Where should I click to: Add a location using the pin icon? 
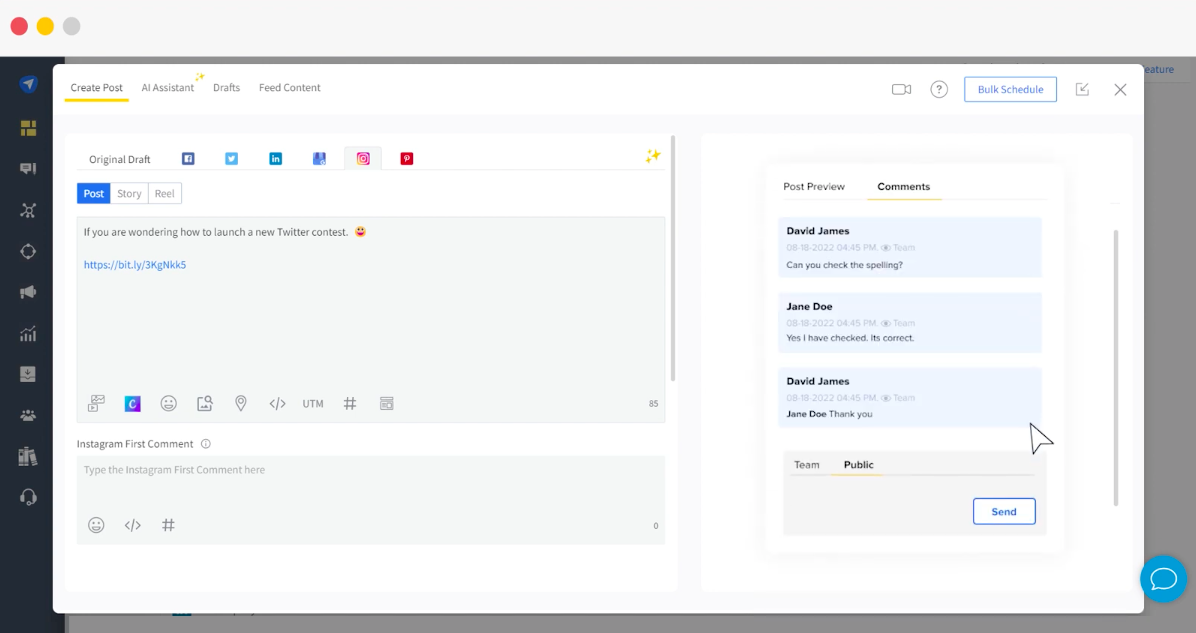click(x=241, y=403)
